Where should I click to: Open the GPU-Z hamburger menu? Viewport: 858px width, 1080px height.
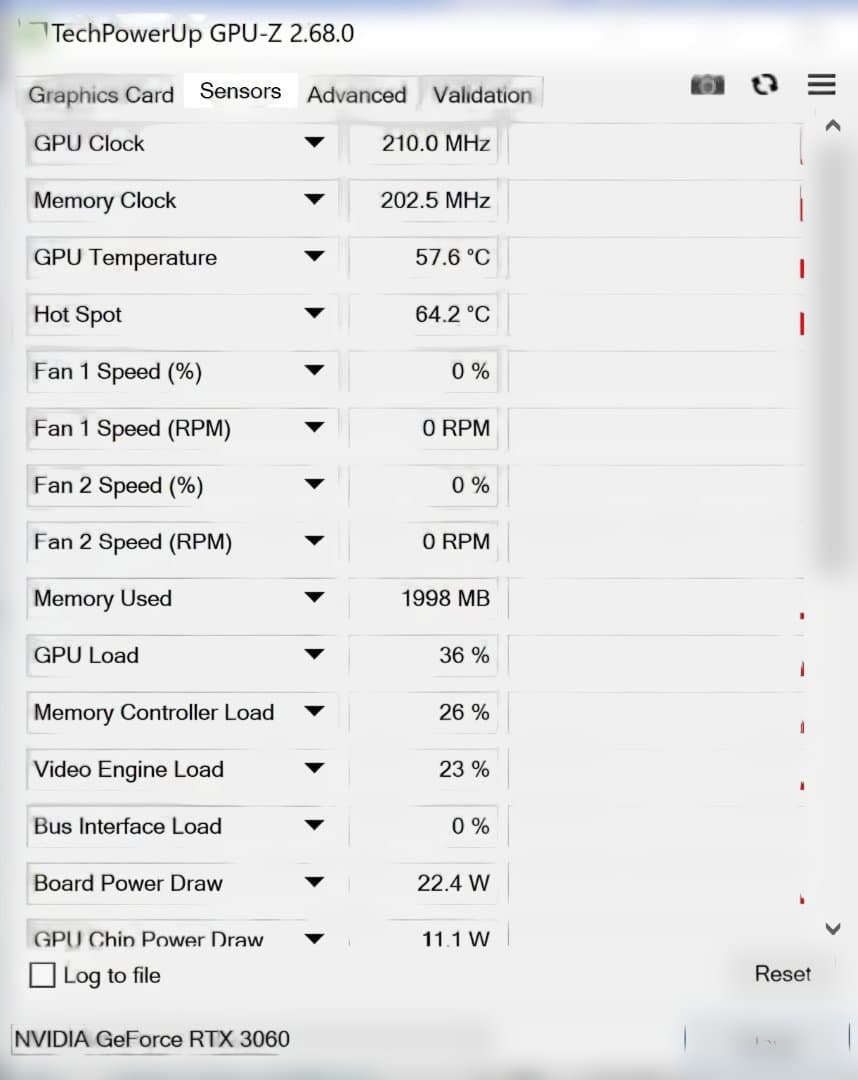(821, 85)
